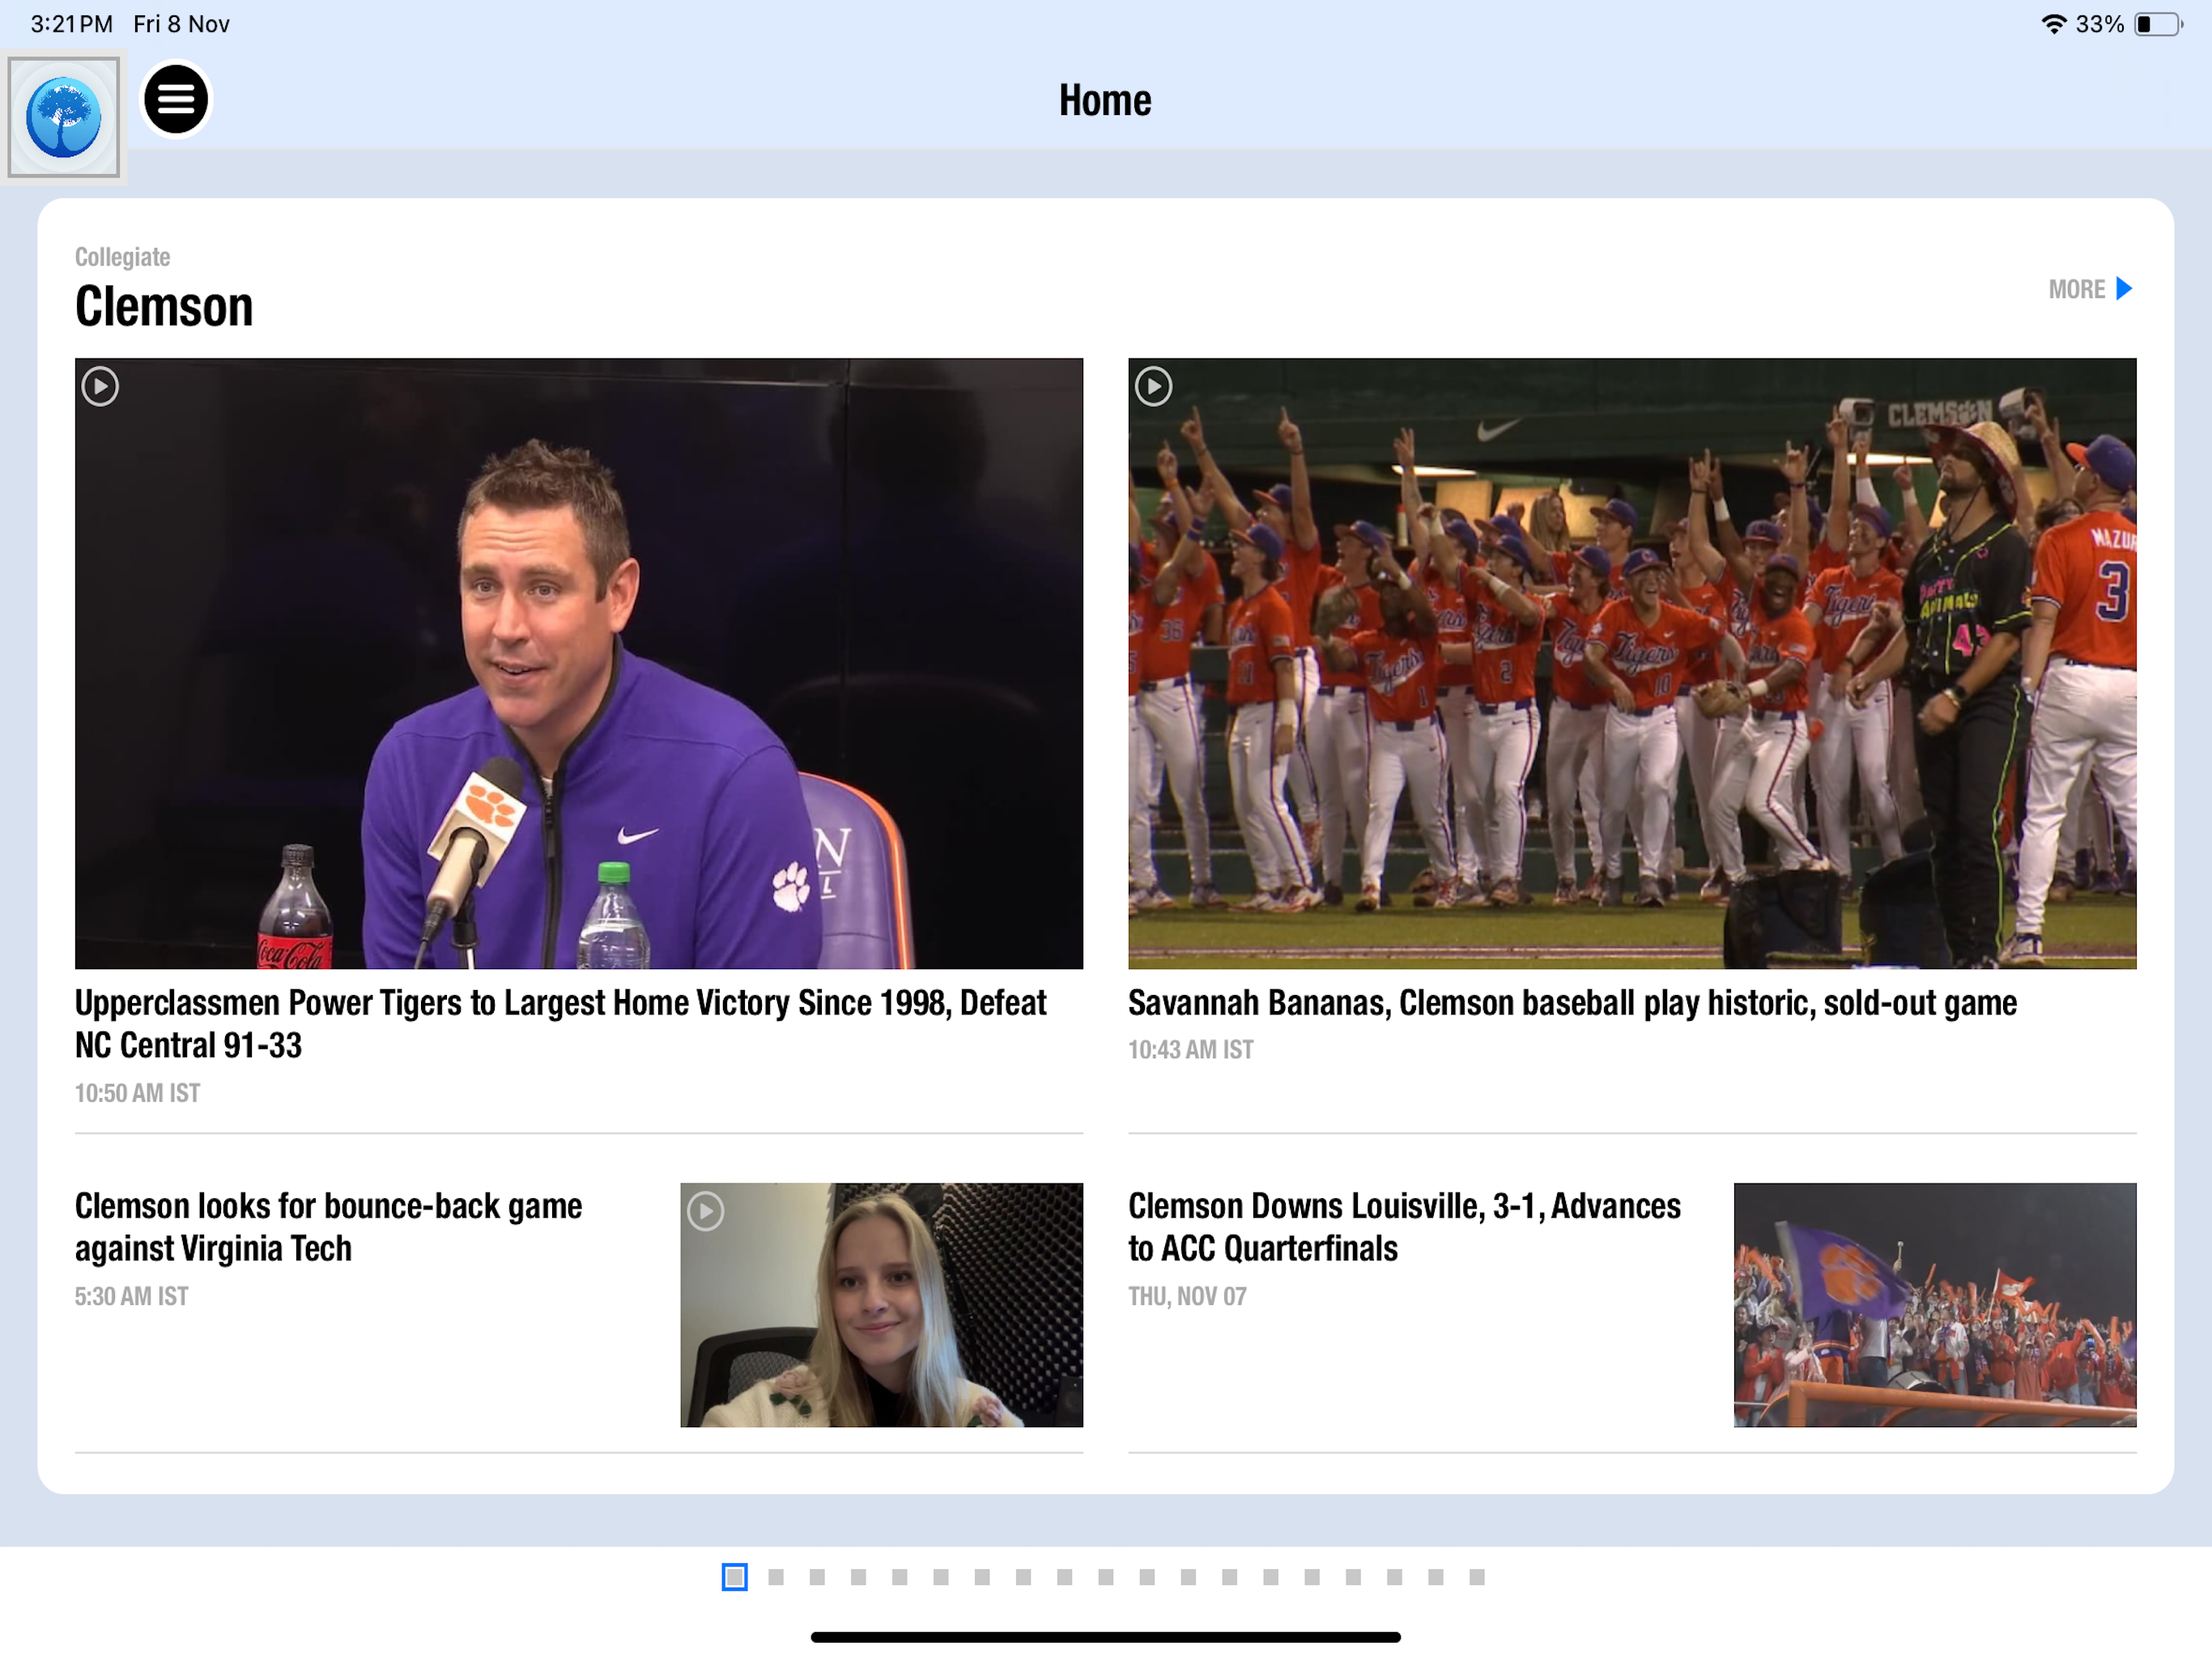
Task: Expand the Clemson section with MORE
Action: pyautogui.click(x=2076, y=289)
